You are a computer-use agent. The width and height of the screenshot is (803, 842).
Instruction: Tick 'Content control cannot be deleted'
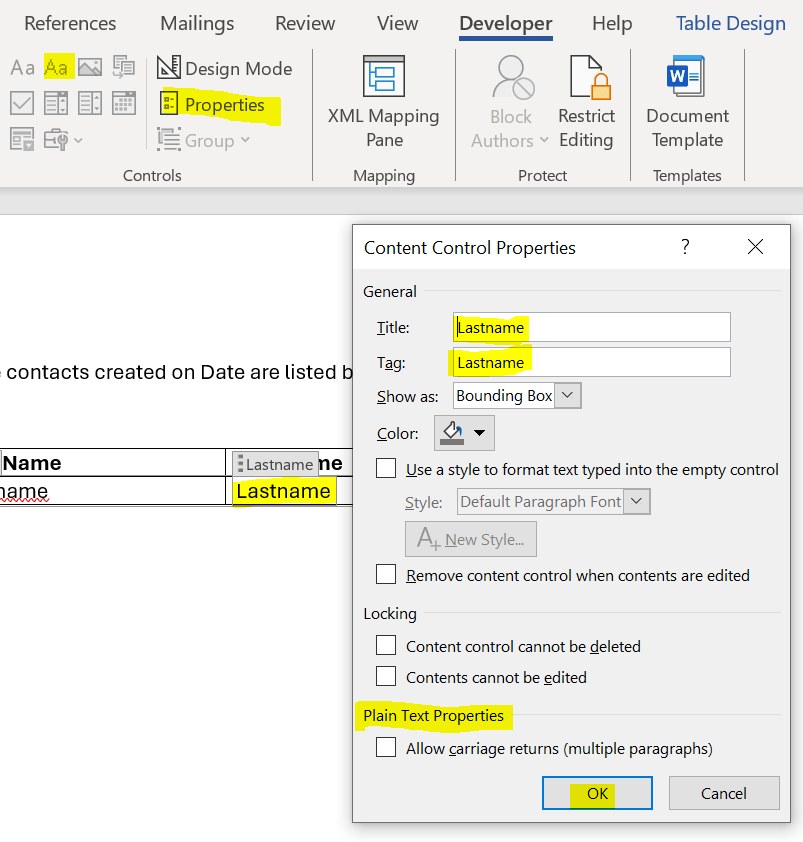click(386, 646)
